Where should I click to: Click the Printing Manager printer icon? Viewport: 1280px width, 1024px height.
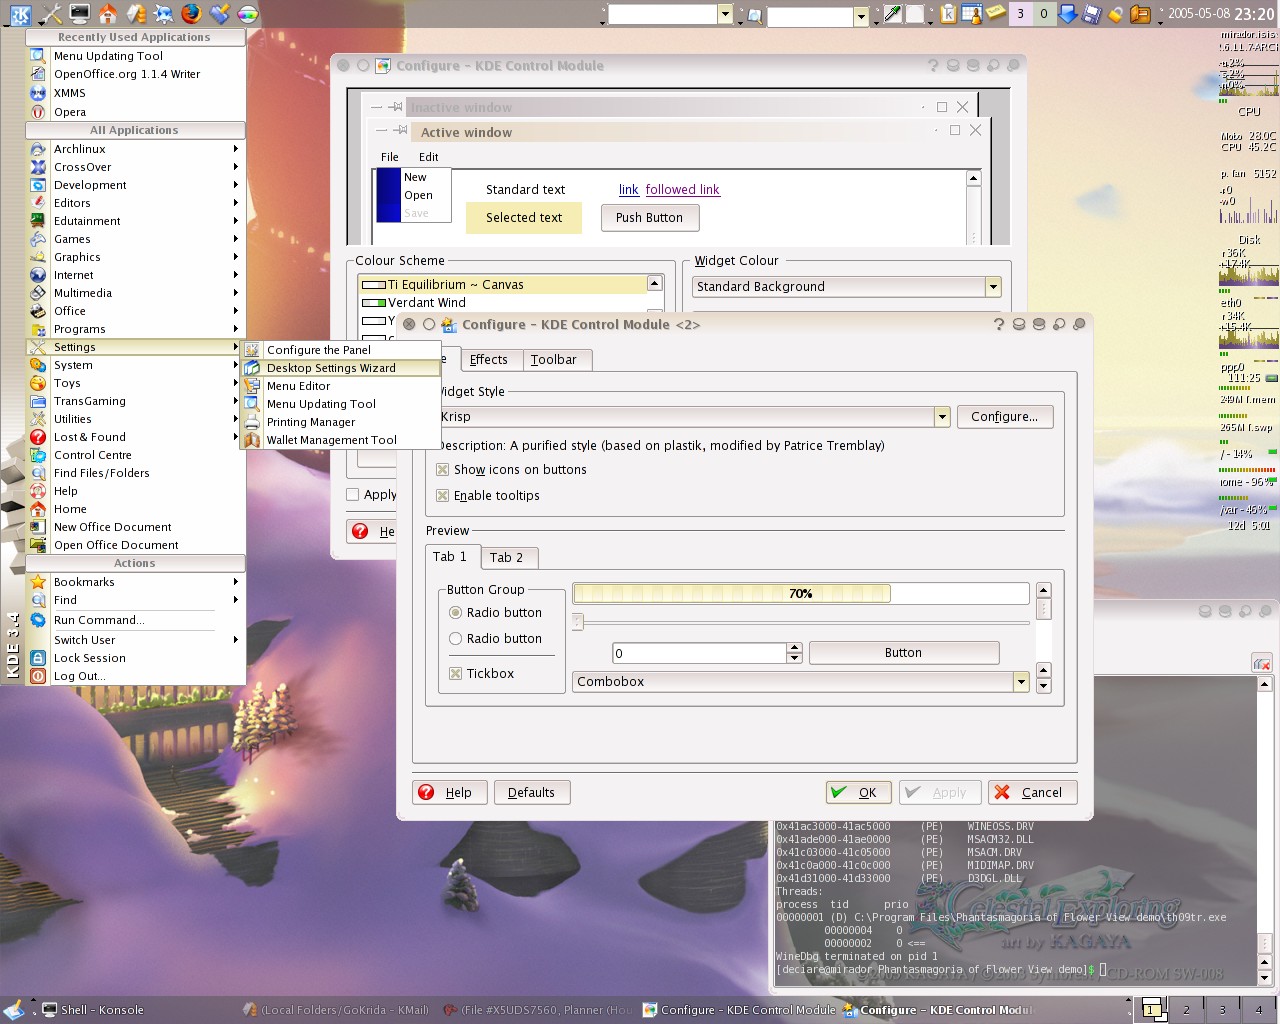[x=252, y=422]
